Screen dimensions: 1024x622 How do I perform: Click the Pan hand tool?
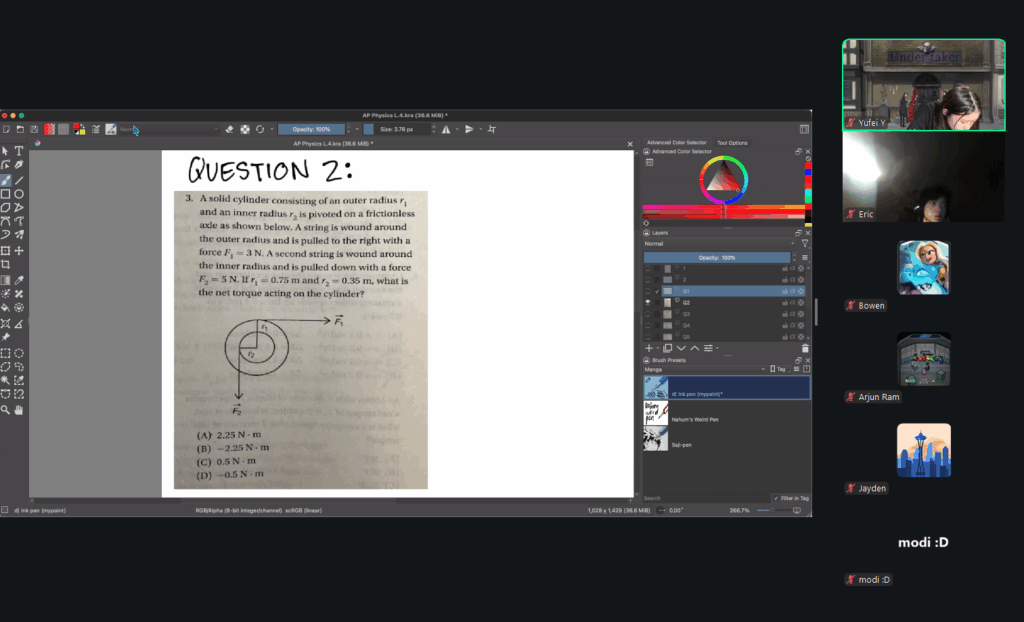point(19,410)
